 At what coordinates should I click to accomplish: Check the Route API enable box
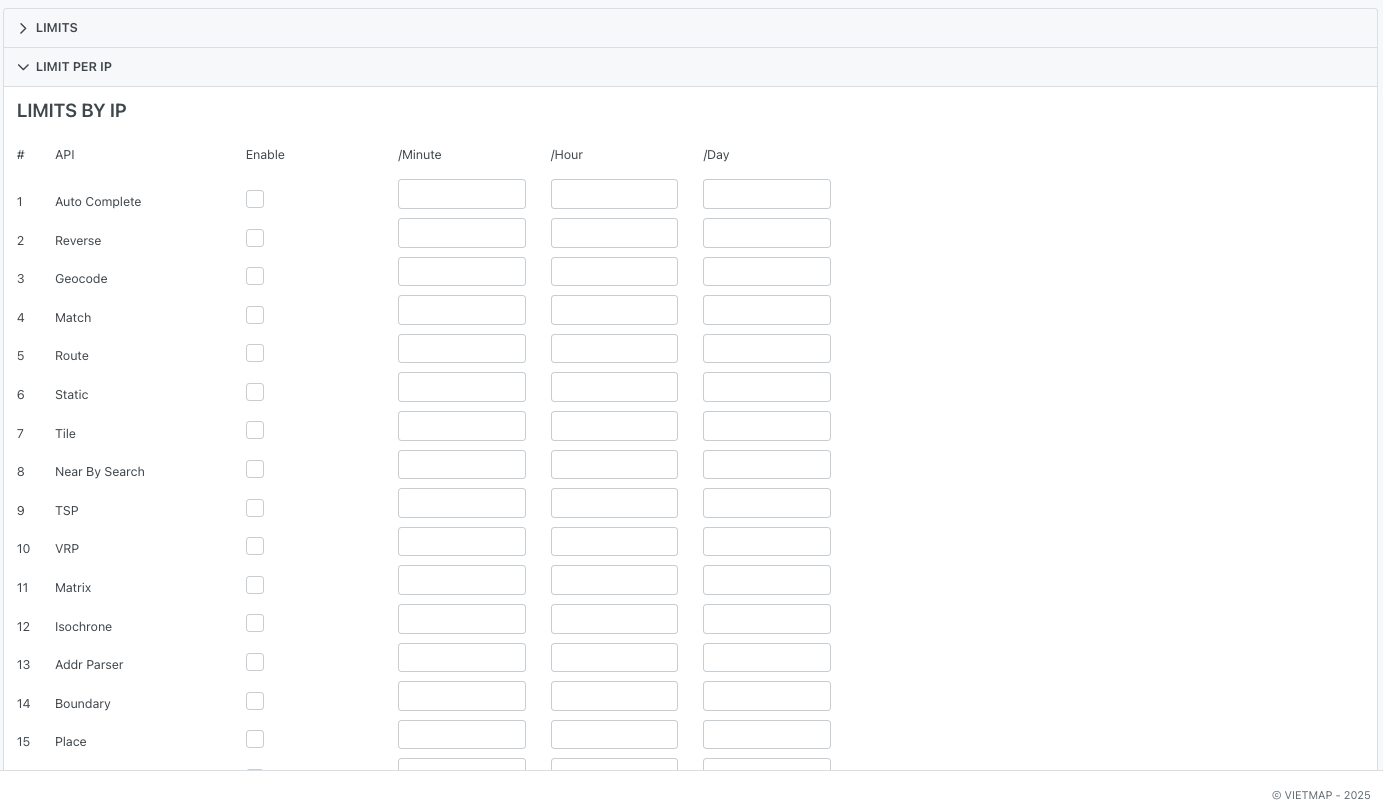[255, 353]
